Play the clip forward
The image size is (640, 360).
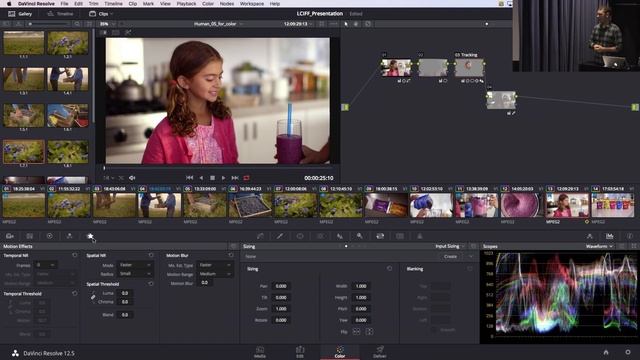(x=223, y=178)
